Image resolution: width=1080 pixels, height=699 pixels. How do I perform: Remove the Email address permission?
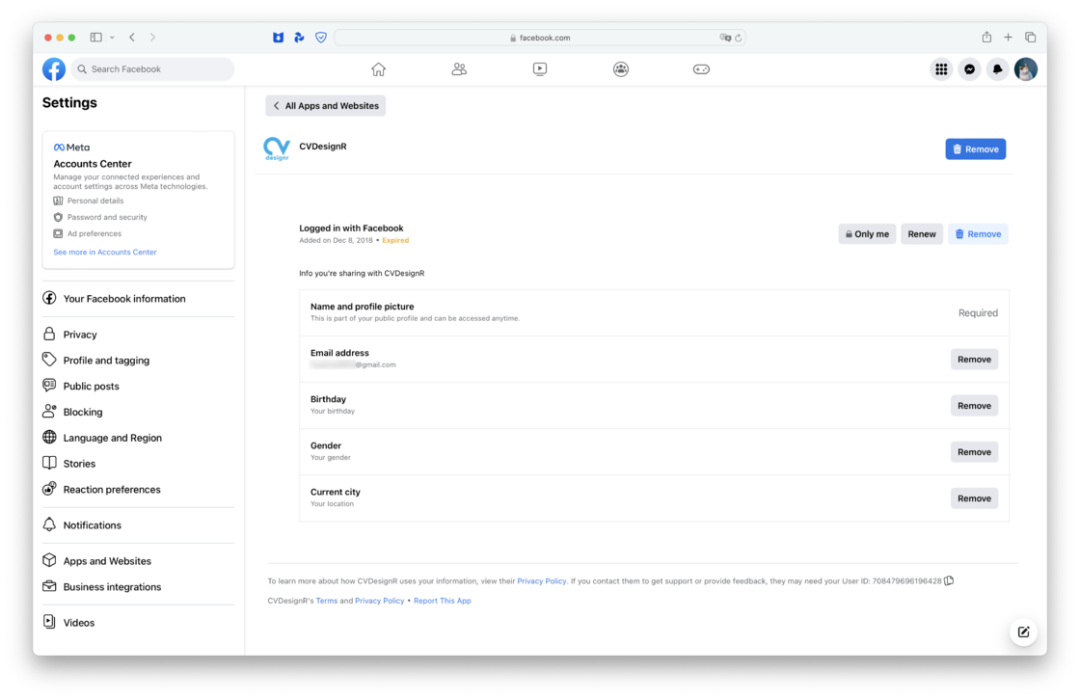(974, 359)
